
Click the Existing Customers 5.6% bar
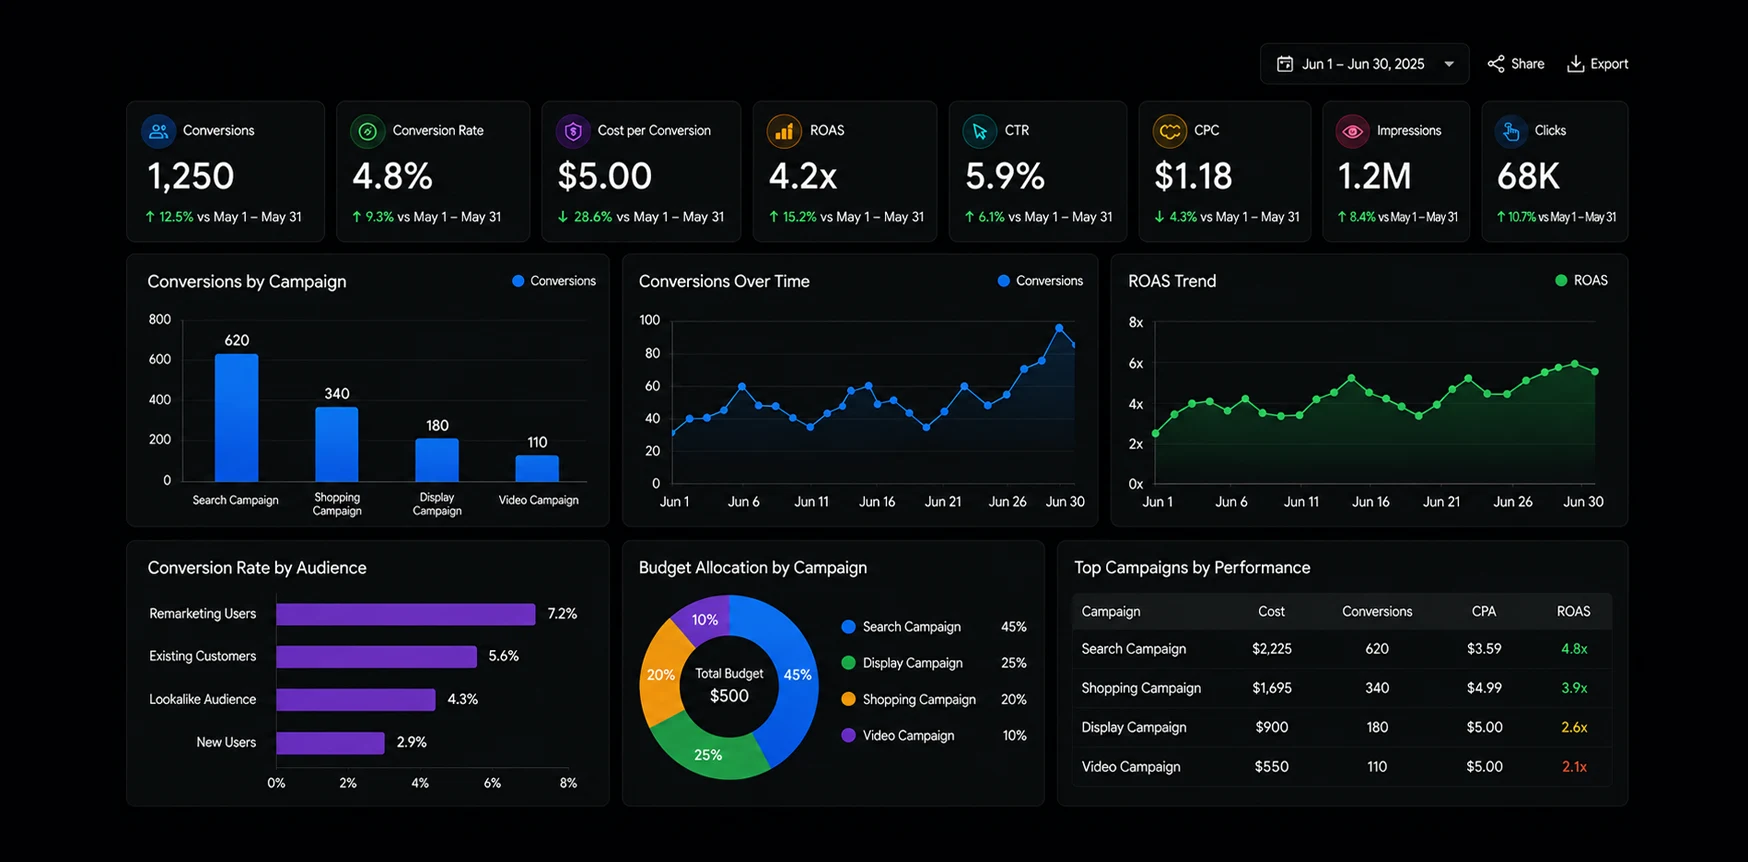(x=377, y=657)
